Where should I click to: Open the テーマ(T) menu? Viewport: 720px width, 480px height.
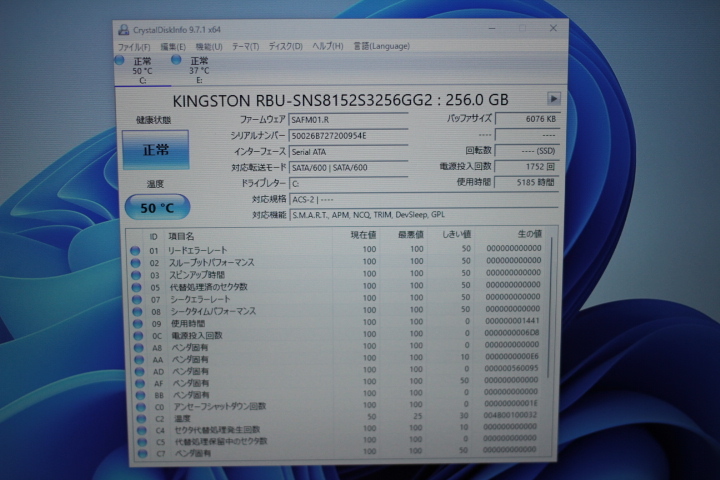pyautogui.click(x=245, y=47)
